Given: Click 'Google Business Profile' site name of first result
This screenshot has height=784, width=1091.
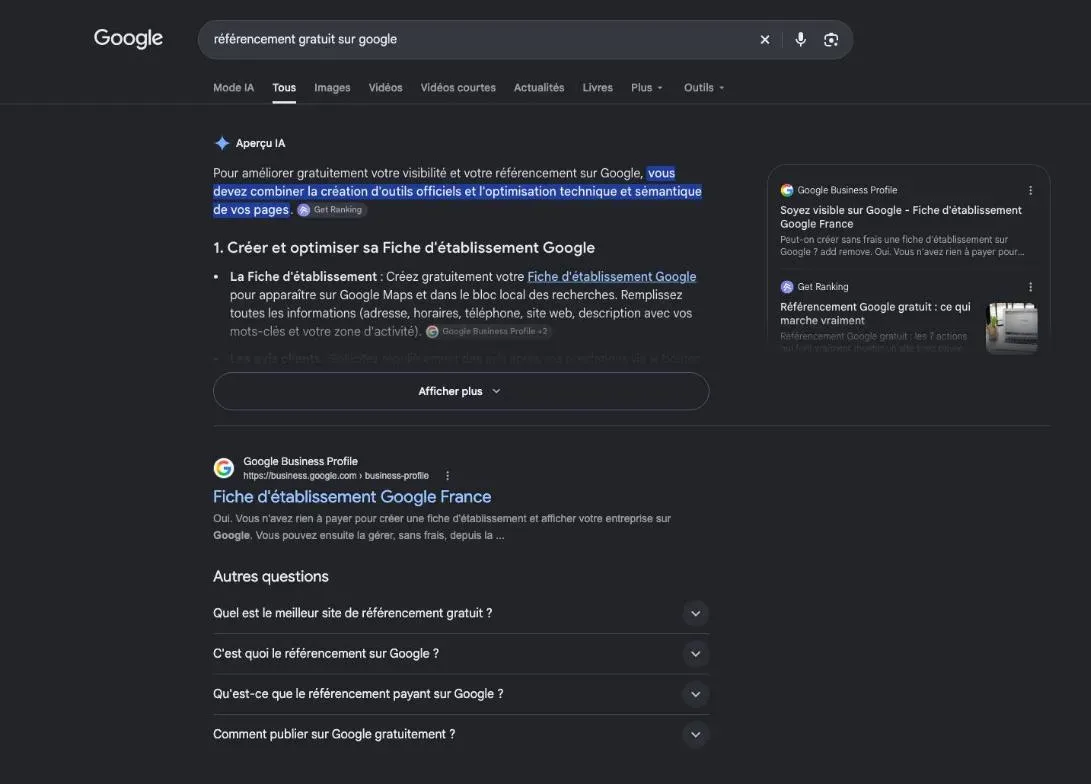Looking at the screenshot, I should tap(300, 461).
